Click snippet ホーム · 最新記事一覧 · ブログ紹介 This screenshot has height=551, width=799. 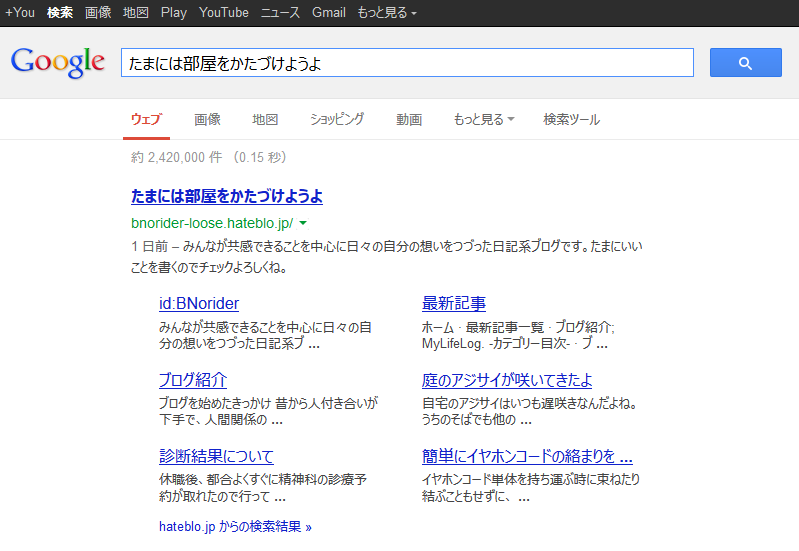click(x=518, y=335)
